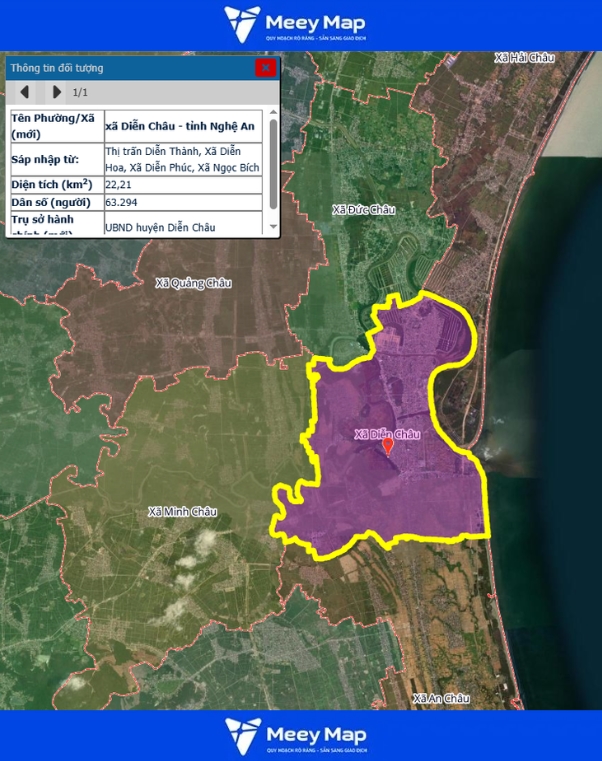
Task: Select the Xã Đức Châu map label
Action: pyautogui.click(x=364, y=210)
